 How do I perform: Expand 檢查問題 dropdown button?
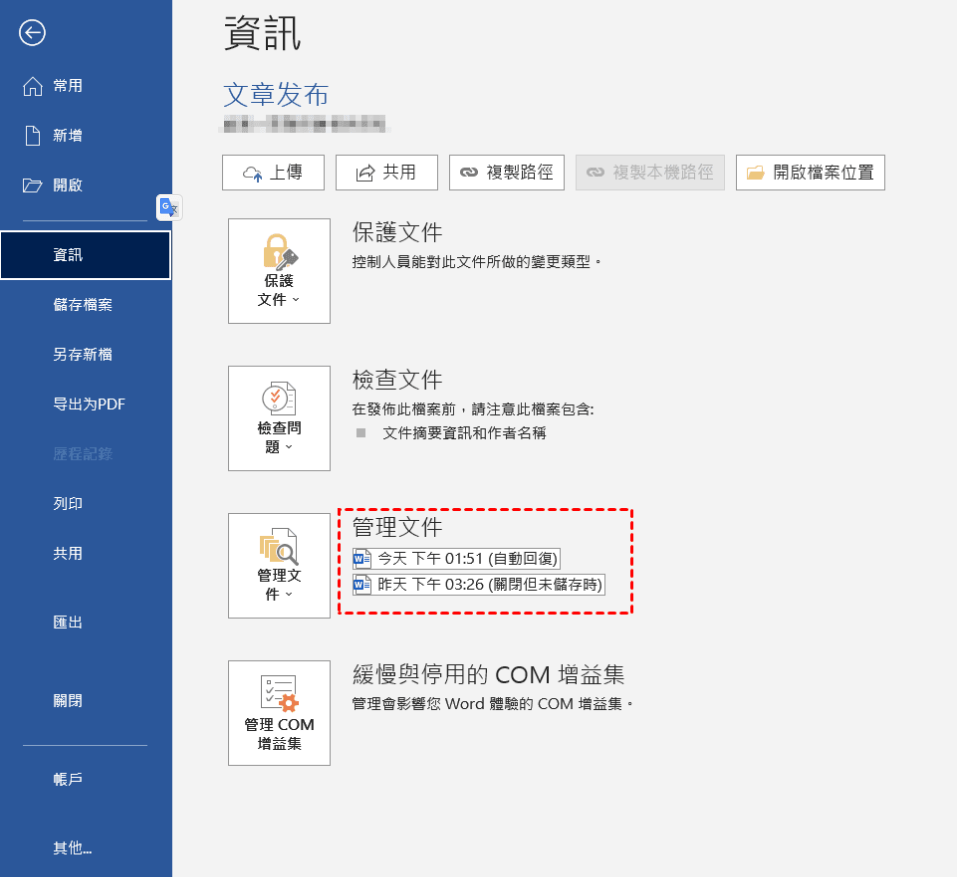pyautogui.click(x=279, y=418)
